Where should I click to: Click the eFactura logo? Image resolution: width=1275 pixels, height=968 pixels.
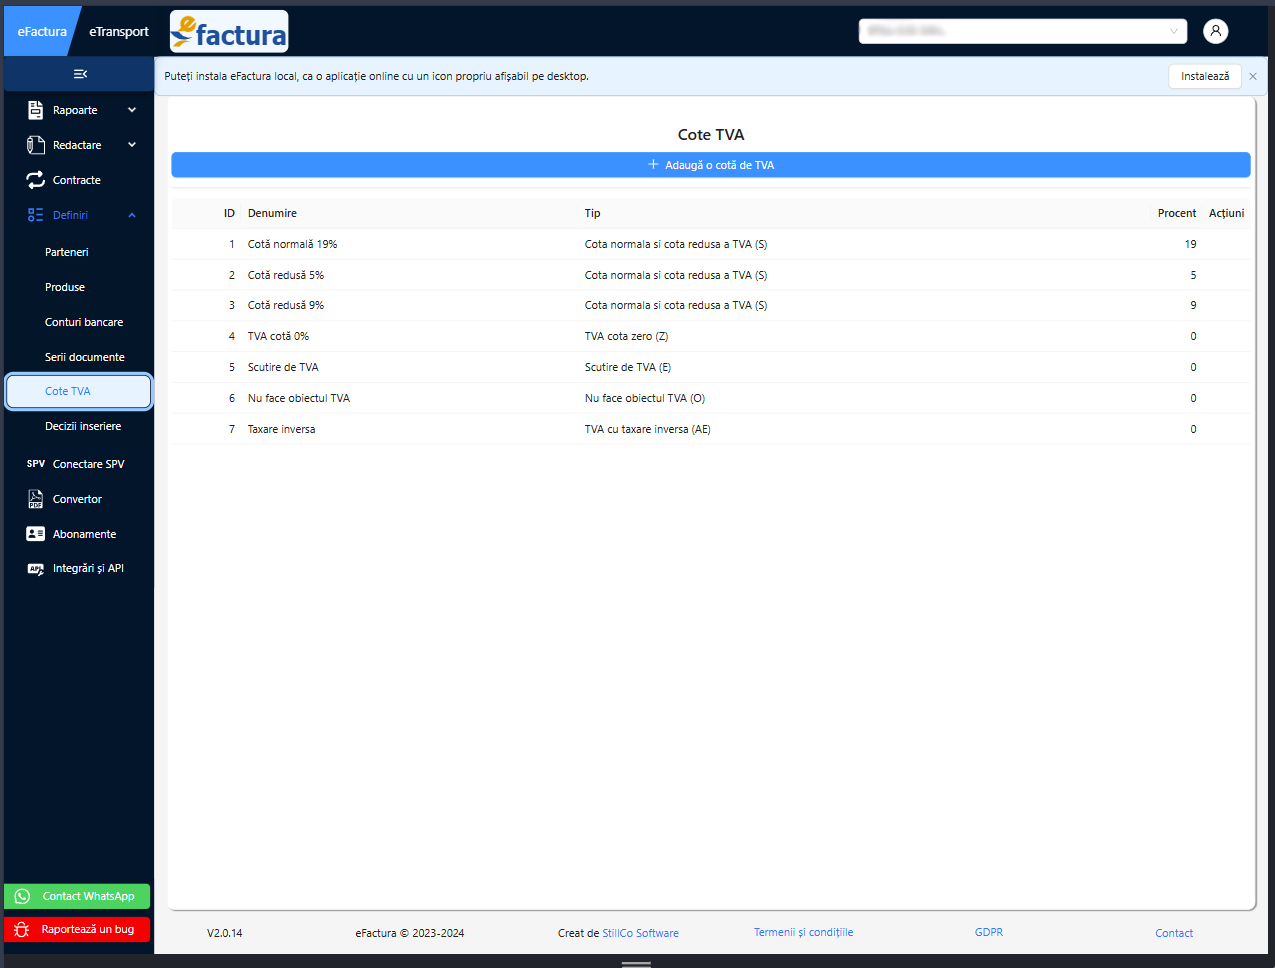pos(229,32)
